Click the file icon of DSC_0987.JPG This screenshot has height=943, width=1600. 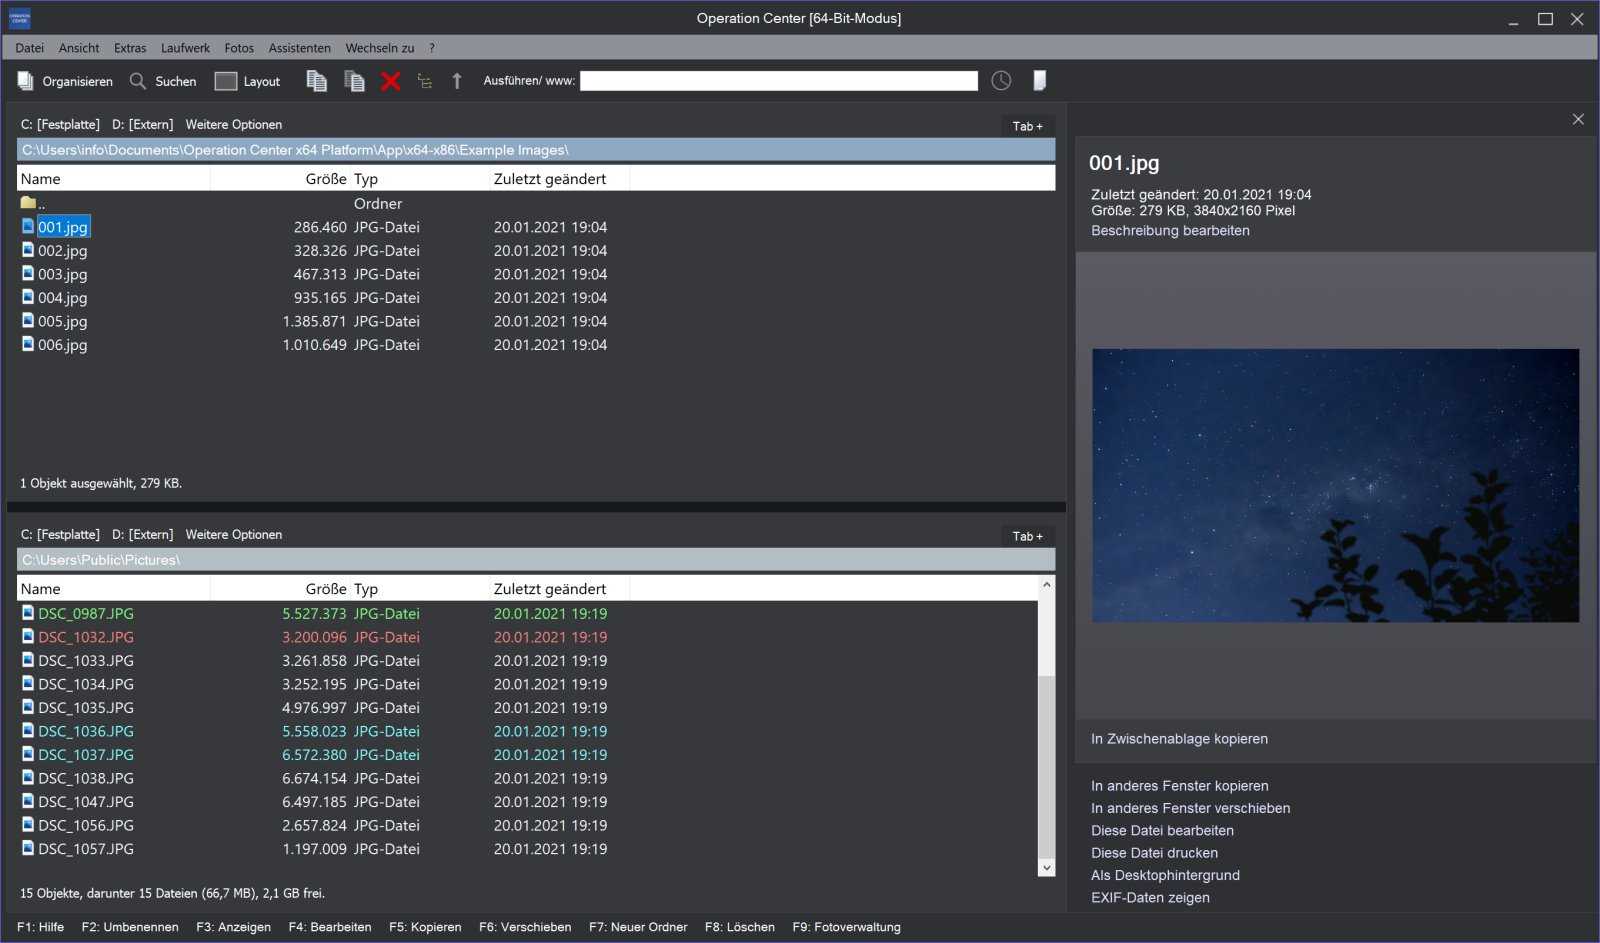pyautogui.click(x=28, y=613)
